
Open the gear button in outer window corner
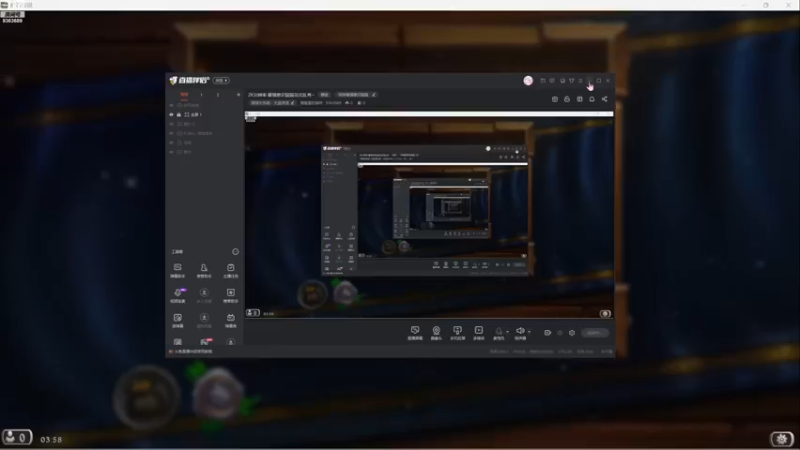[782, 439]
